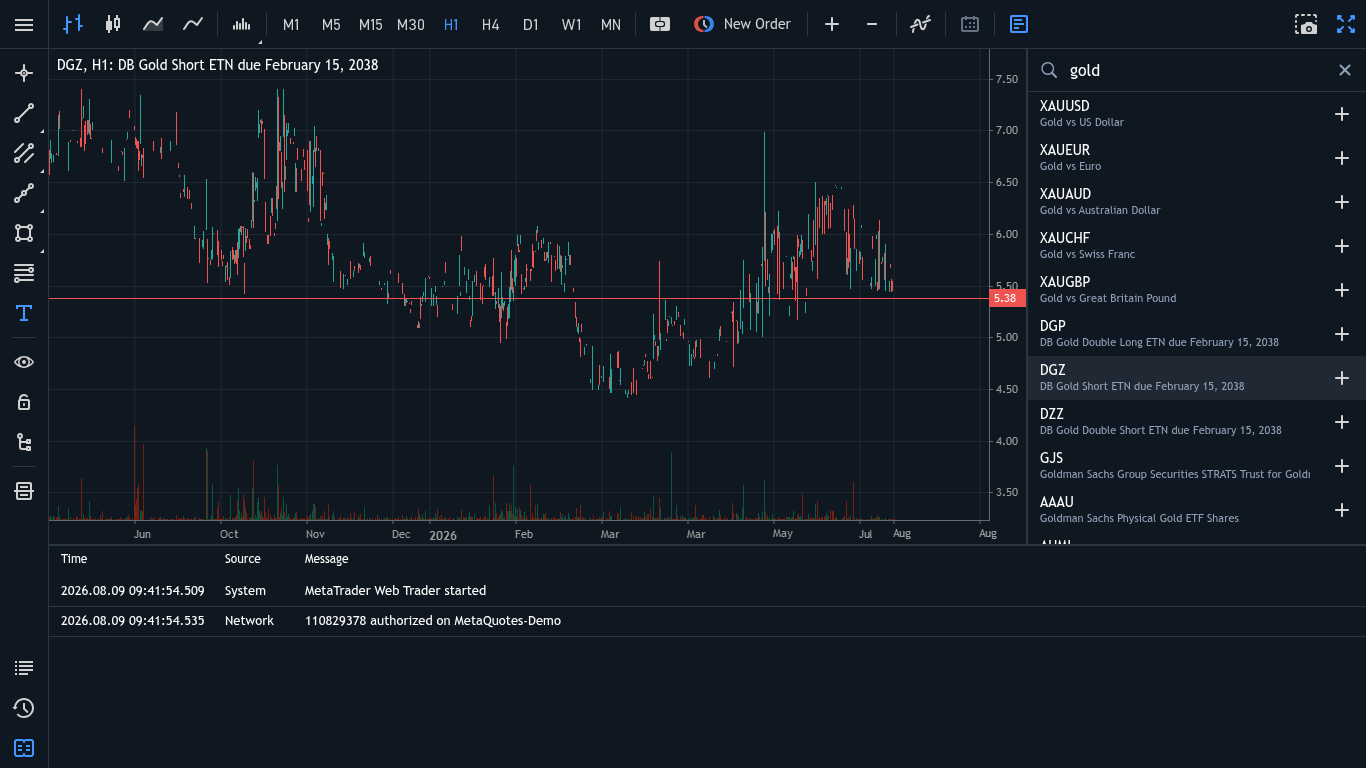Select the polyline path drawing tool
The height and width of the screenshot is (768, 1366).
[24, 193]
